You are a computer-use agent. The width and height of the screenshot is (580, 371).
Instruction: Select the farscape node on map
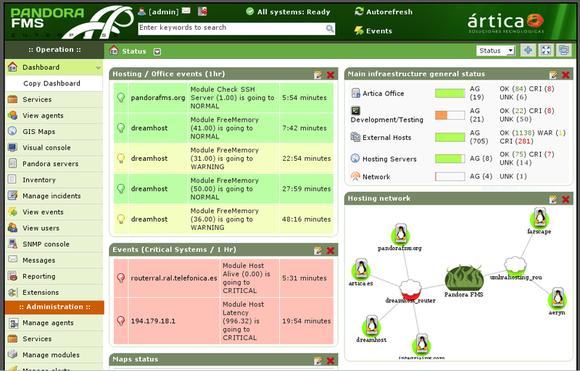click(x=540, y=218)
